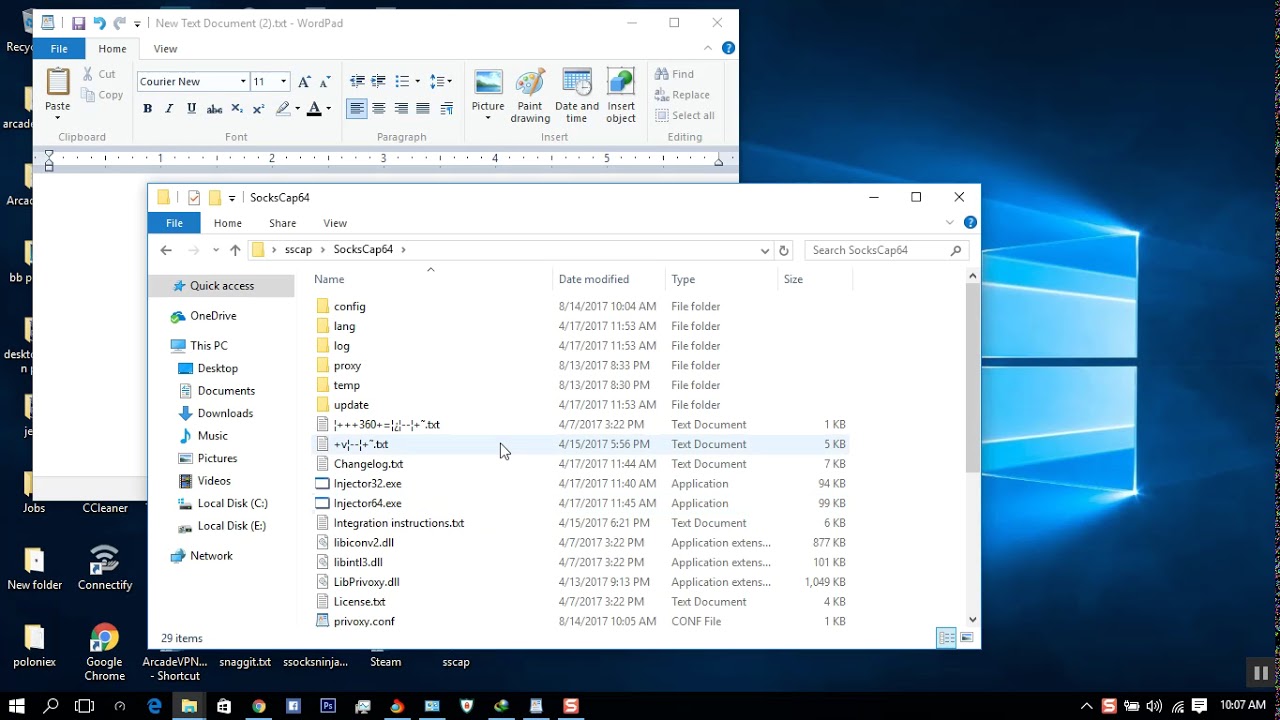Sort files by the Size column header
This screenshot has height=720, width=1280.
(x=815, y=279)
